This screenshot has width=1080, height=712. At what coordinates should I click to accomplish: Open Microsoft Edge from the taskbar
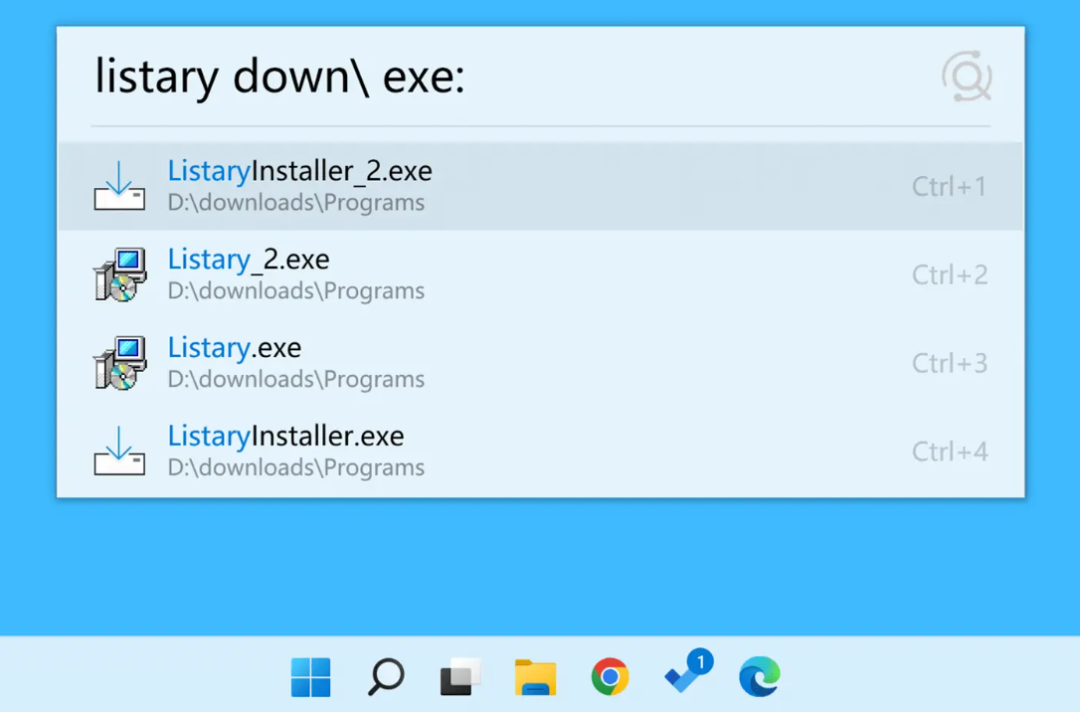pos(759,677)
